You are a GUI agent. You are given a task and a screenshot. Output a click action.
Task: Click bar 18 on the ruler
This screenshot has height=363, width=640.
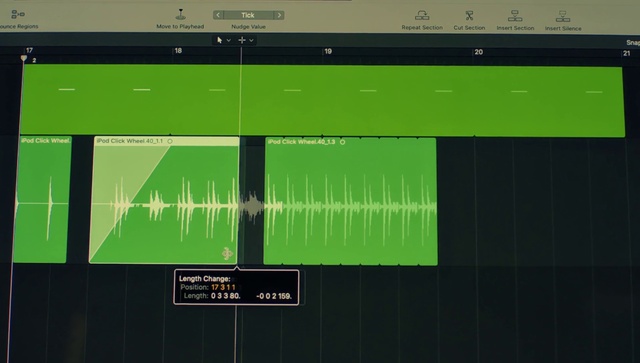coord(178,51)
